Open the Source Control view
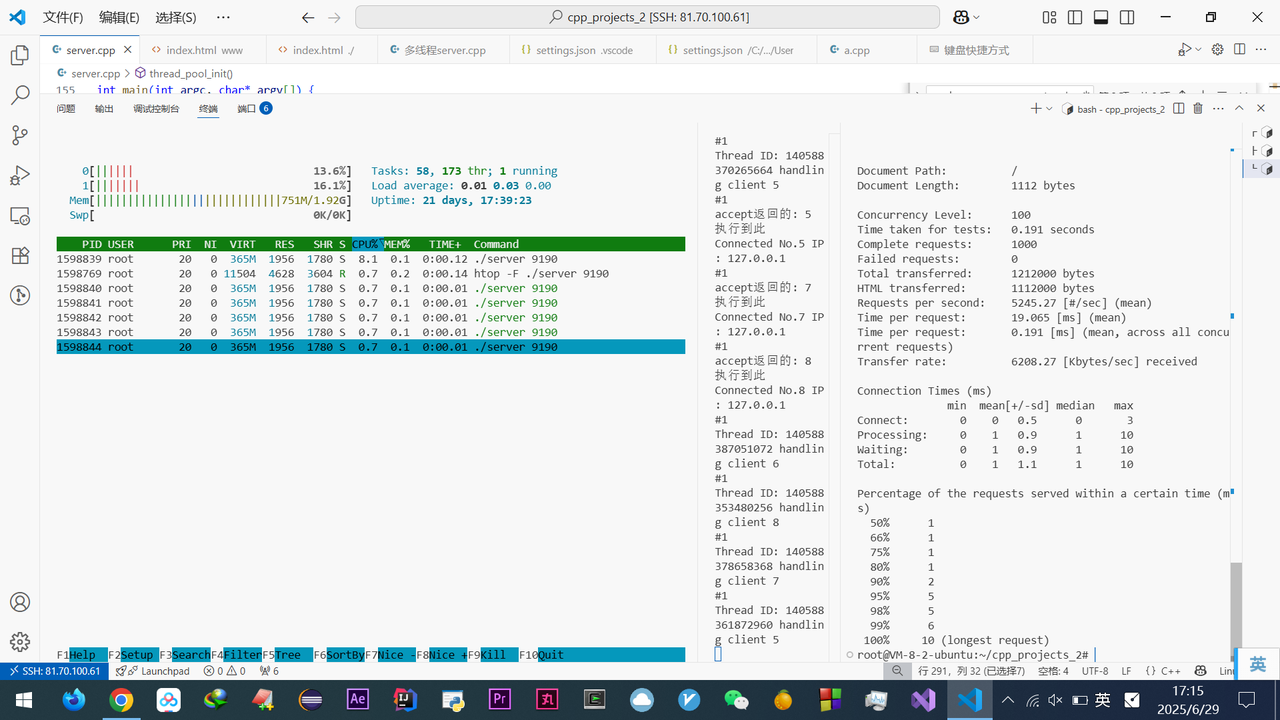This screenshot has width=1280, height=720. coord(19,135)
